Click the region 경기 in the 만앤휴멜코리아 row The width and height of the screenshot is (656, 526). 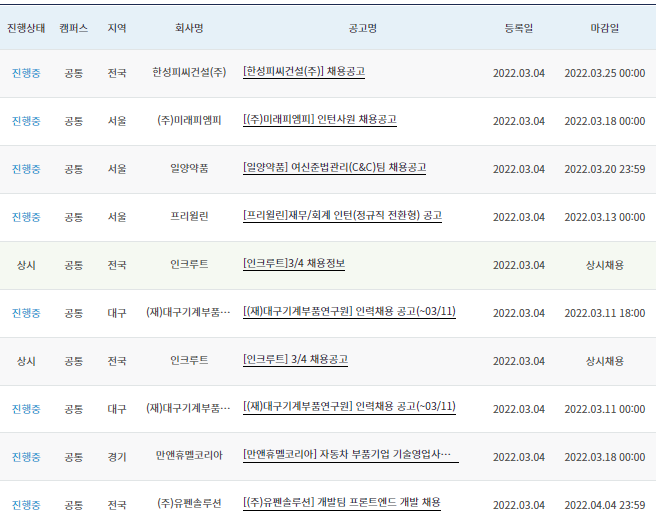117,457
